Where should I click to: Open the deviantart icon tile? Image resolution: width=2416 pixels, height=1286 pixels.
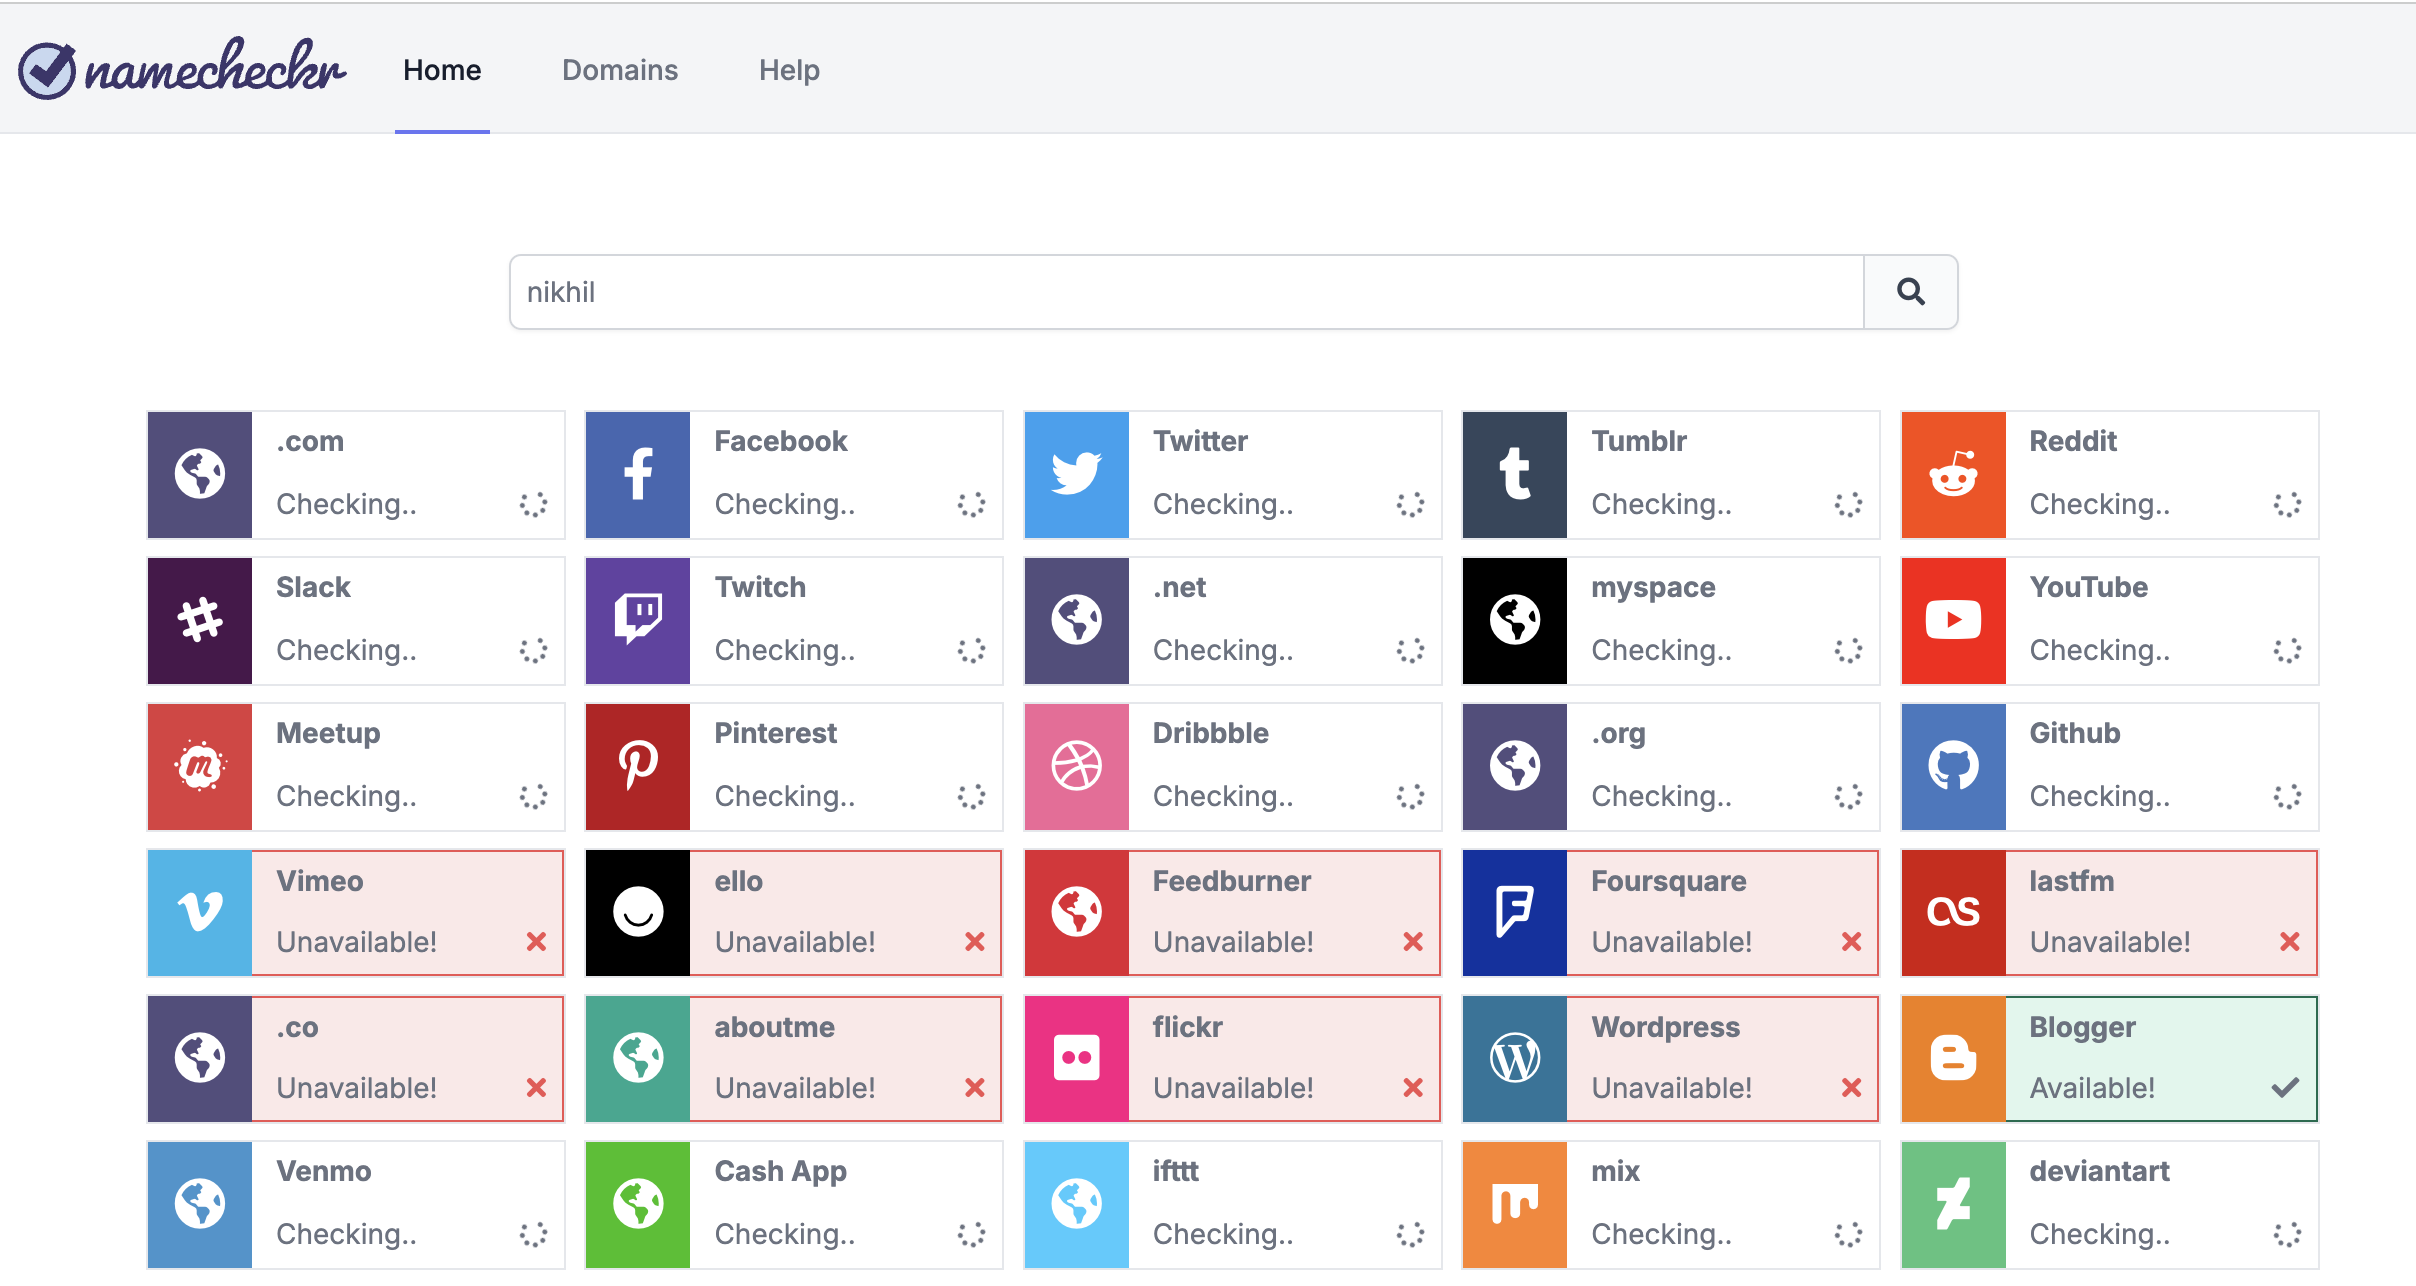pyautogui.click(x=1954, y=1205)
